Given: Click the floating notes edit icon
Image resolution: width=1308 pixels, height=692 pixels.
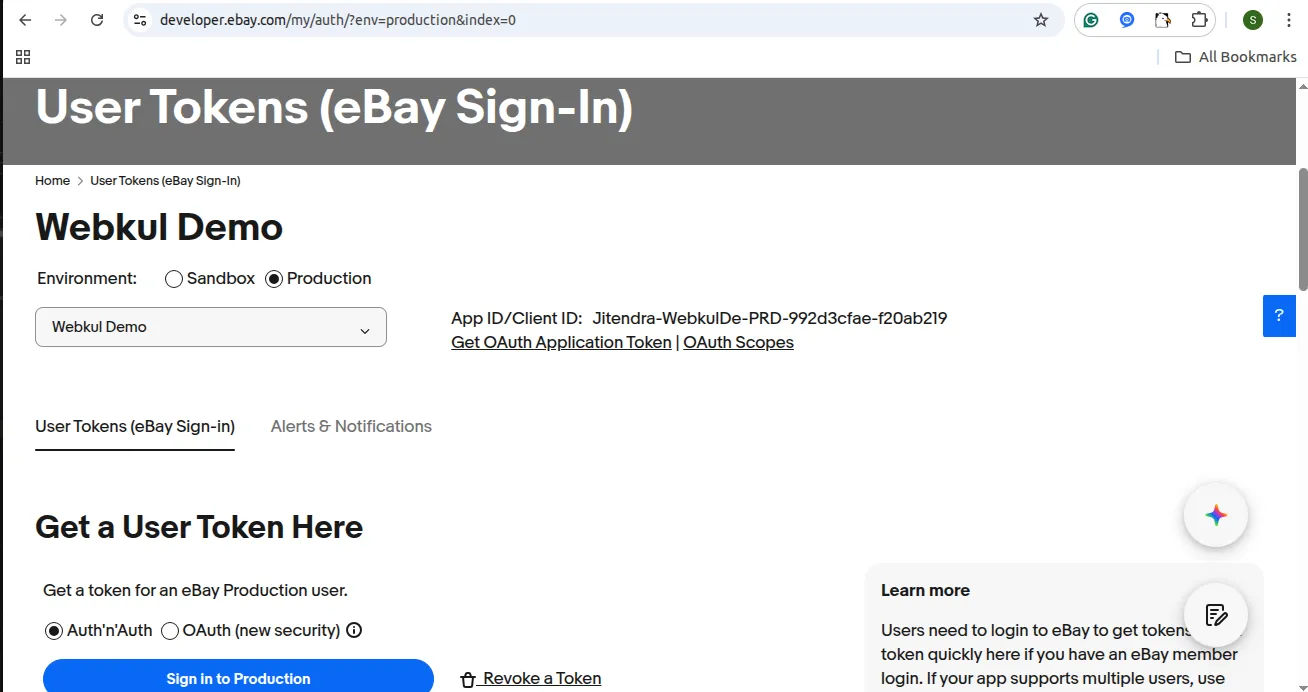Looking at the screenshot, I should pos(1215,614).
